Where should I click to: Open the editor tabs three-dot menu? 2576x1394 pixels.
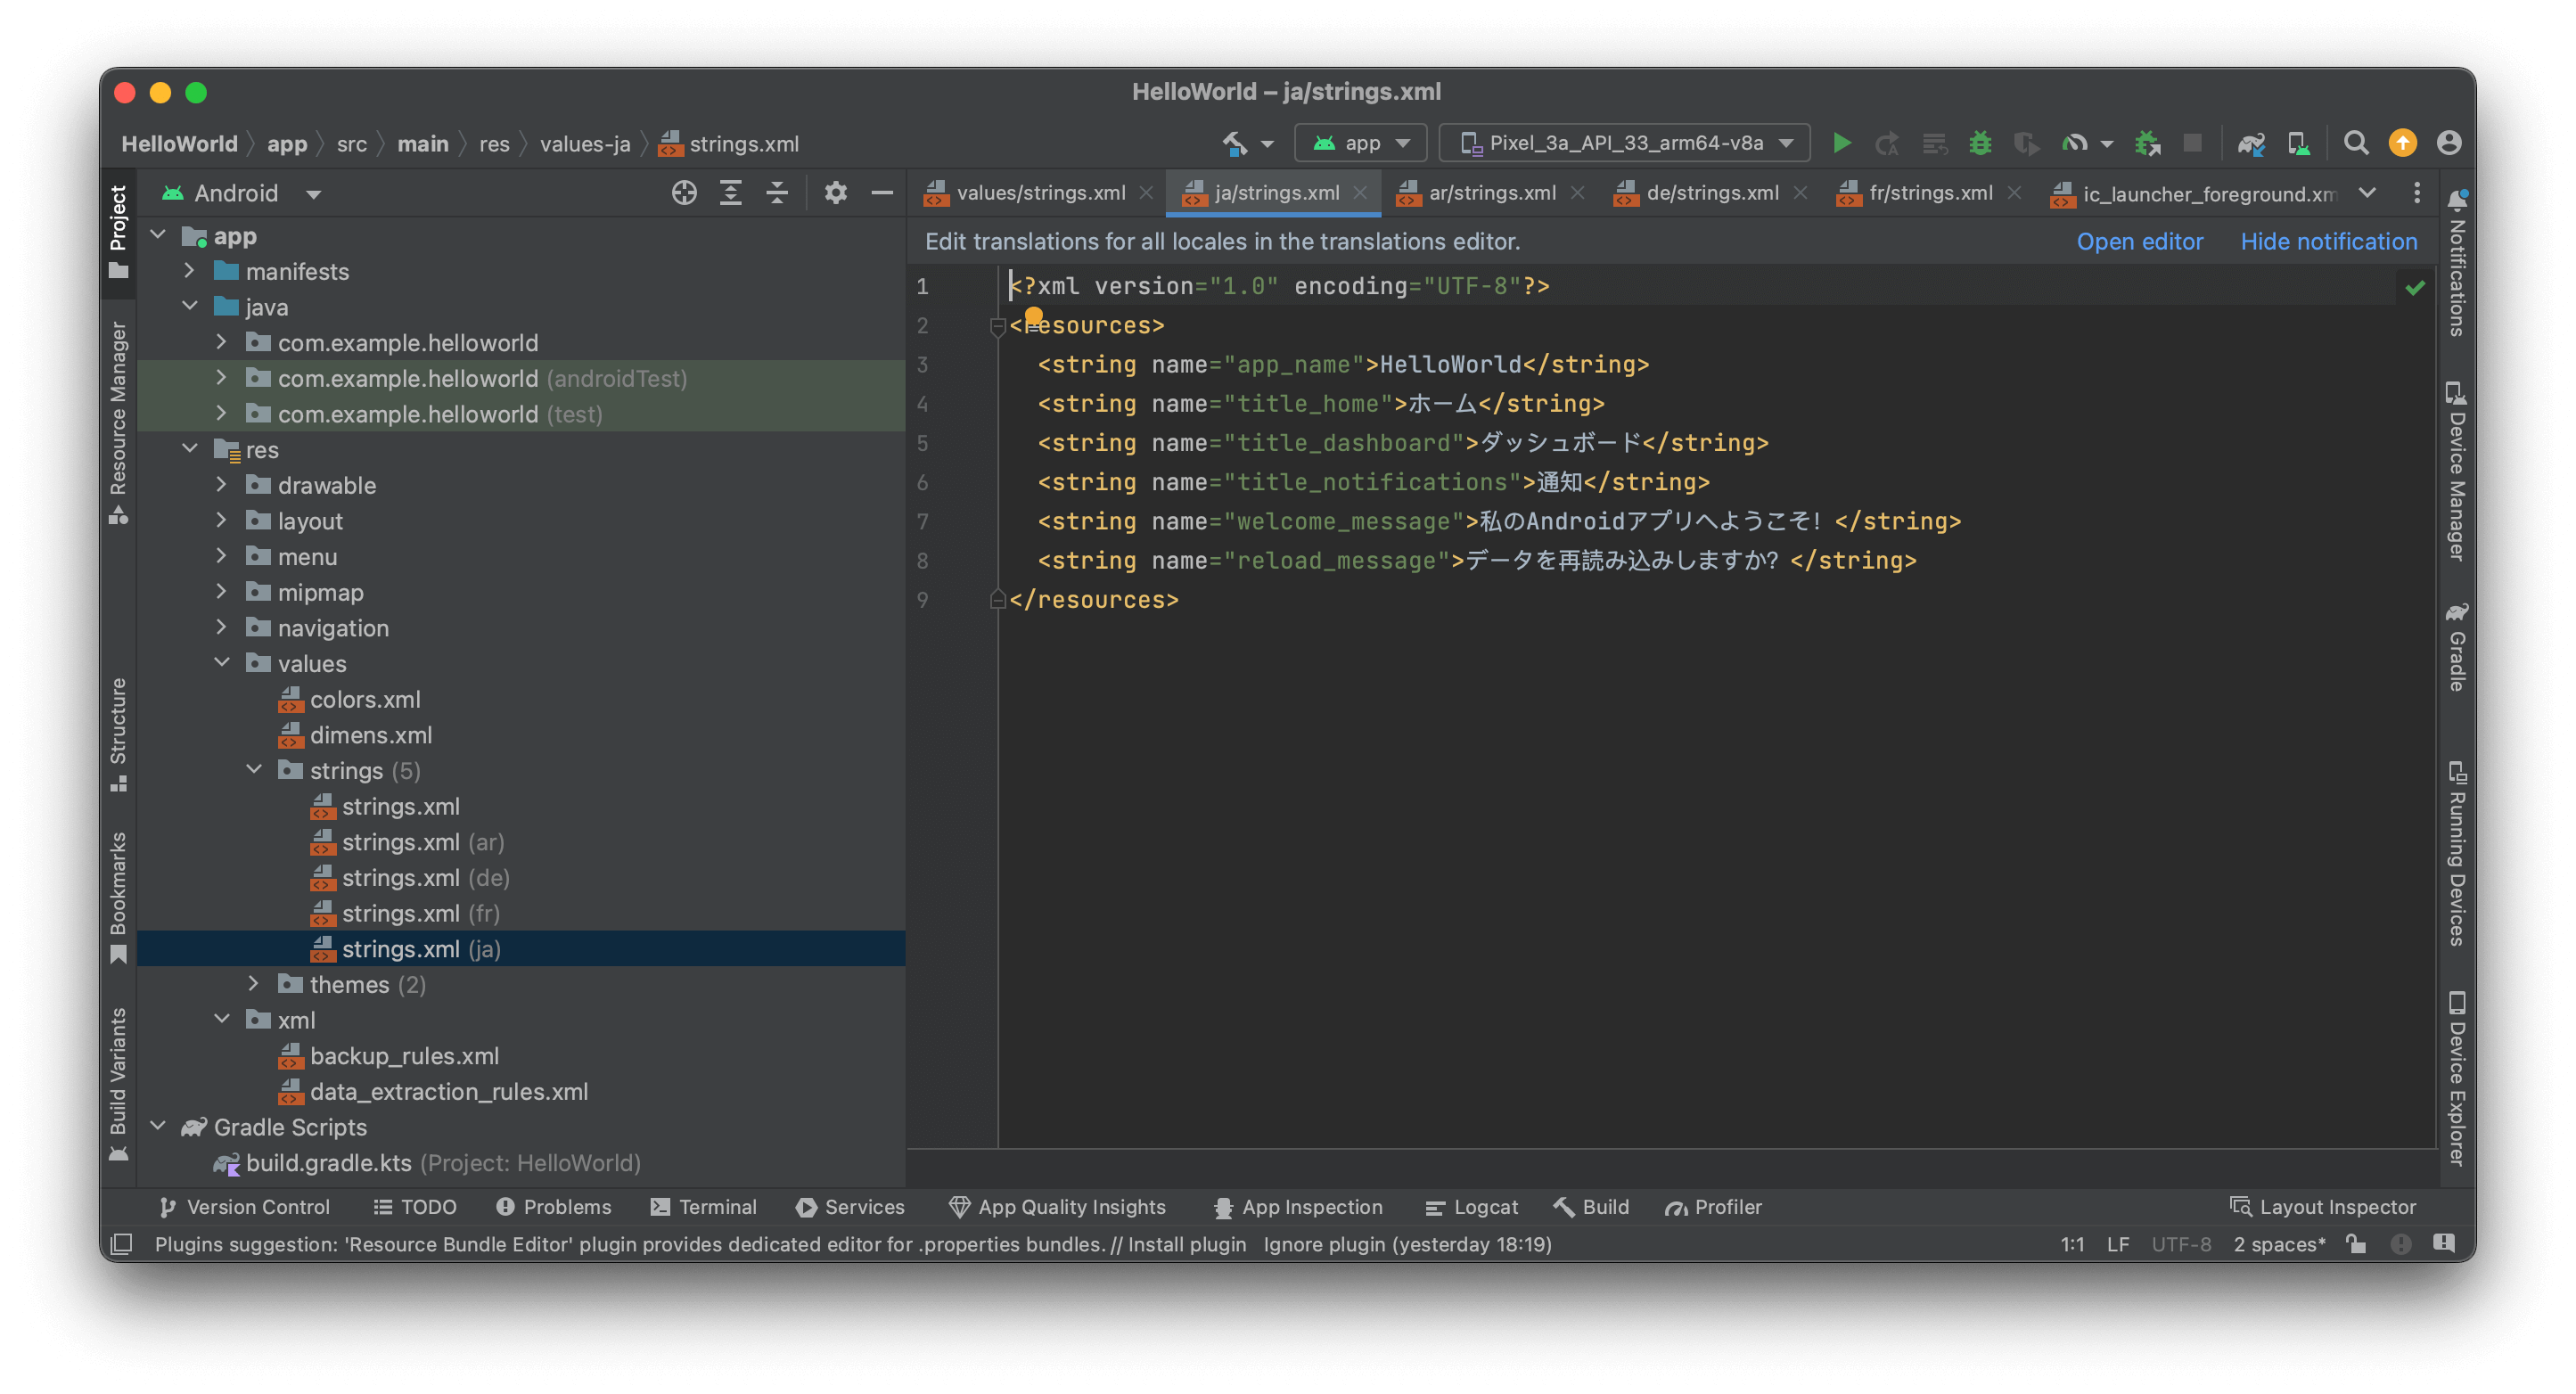pyautogui.click(x=2416, y=193)
